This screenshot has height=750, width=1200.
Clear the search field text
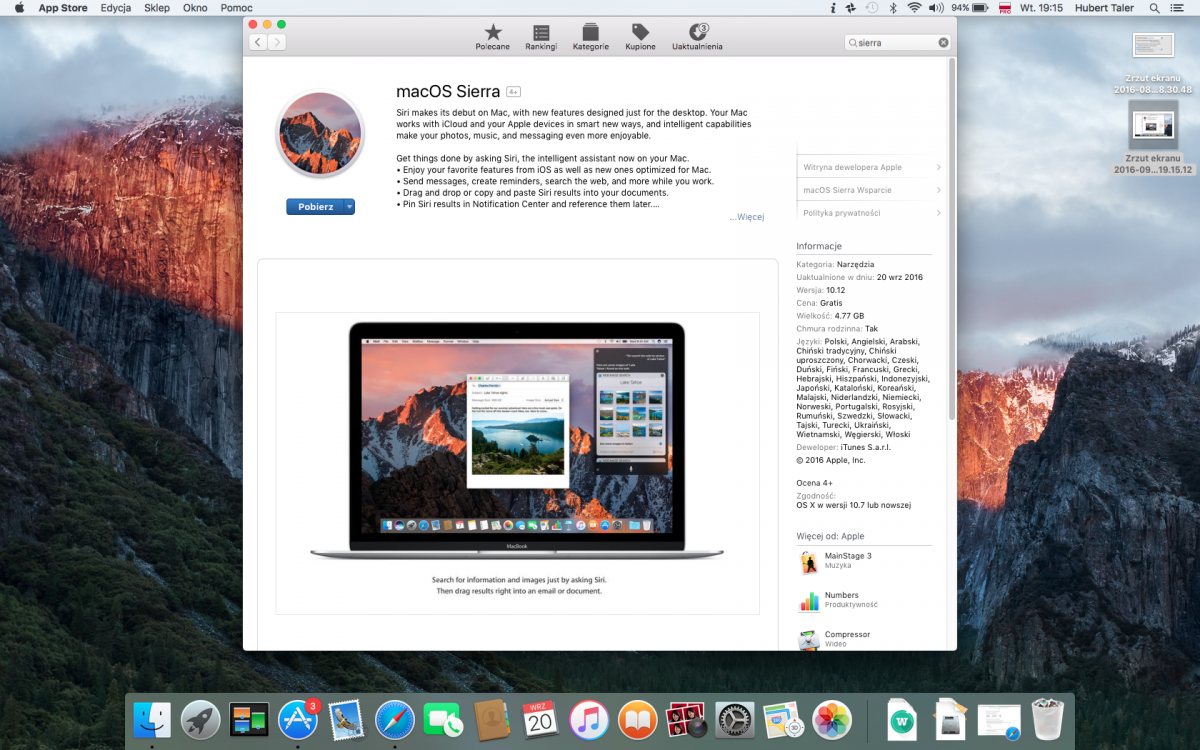coord(943,42)
